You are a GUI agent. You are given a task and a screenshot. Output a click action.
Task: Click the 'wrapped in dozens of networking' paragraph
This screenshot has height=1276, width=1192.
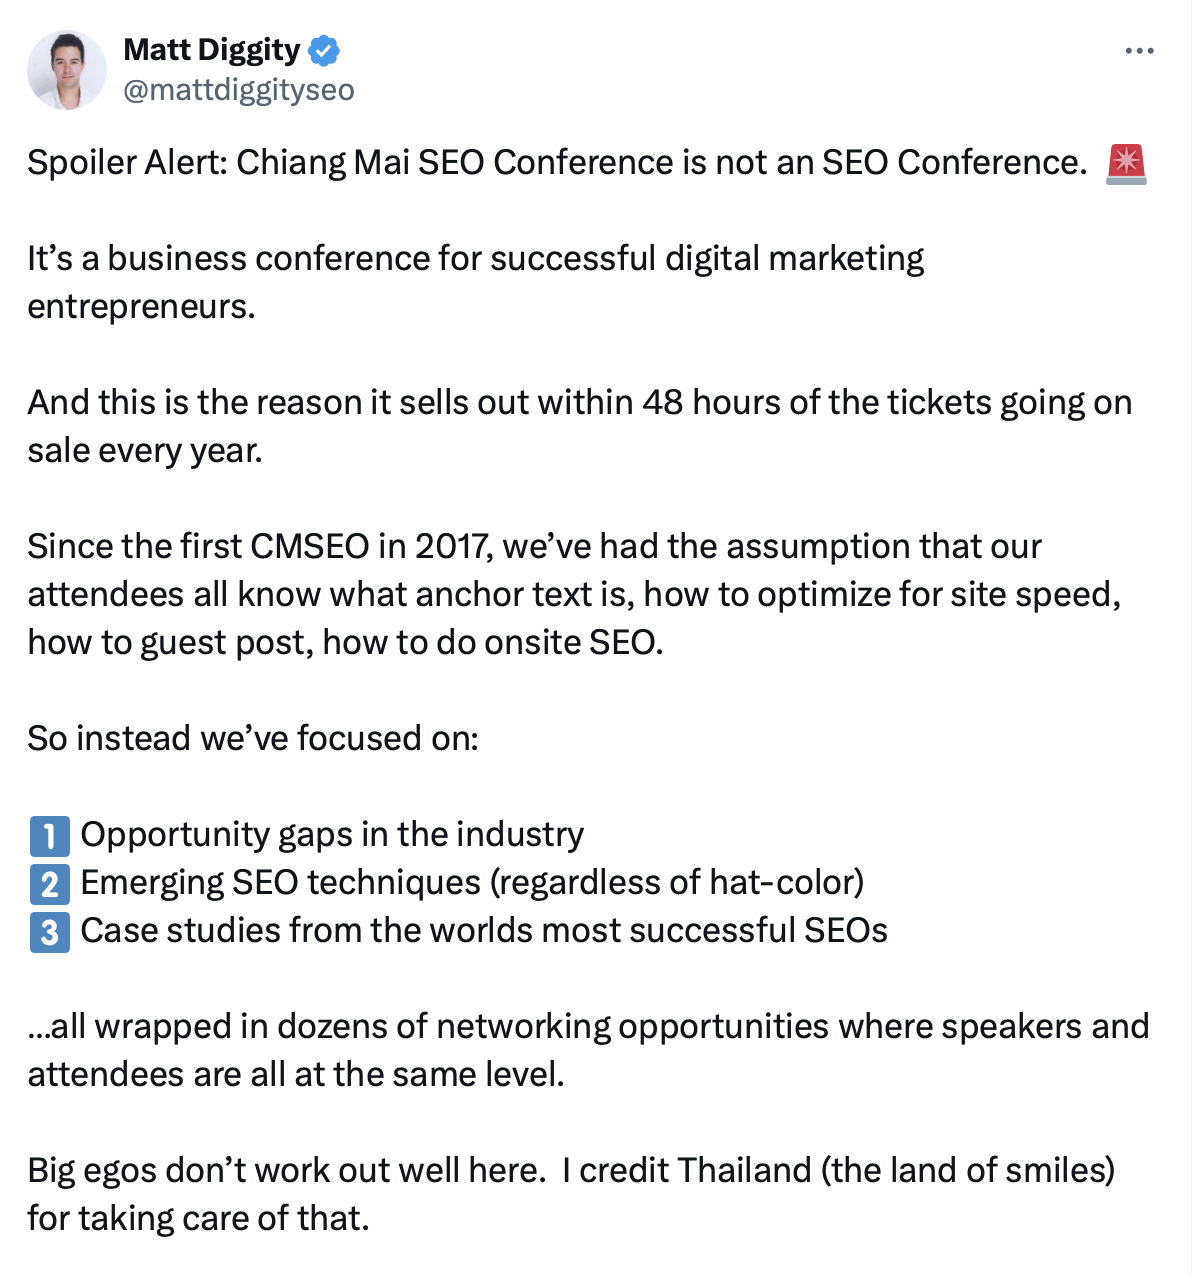588,1050
